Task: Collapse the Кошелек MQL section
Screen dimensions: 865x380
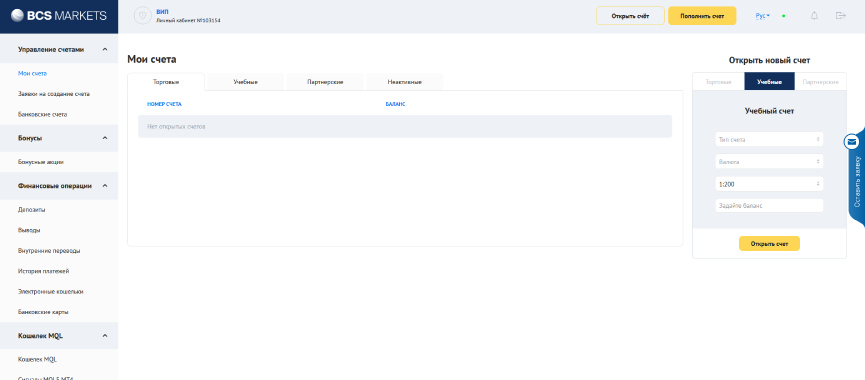Action: tap(105, 336)
